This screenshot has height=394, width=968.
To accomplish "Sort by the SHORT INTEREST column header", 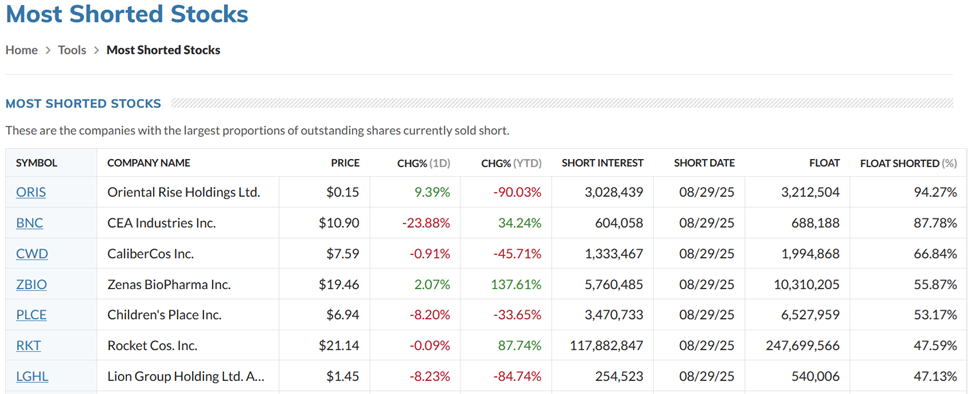I will click(x=603, y=163).
